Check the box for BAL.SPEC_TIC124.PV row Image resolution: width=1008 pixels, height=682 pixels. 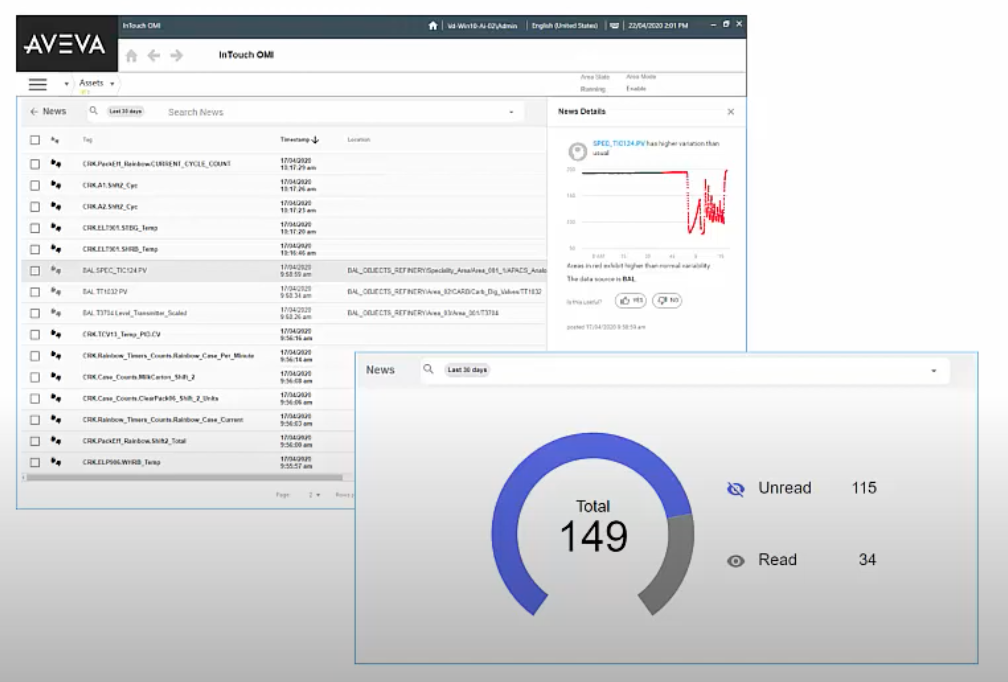(35, 270)
